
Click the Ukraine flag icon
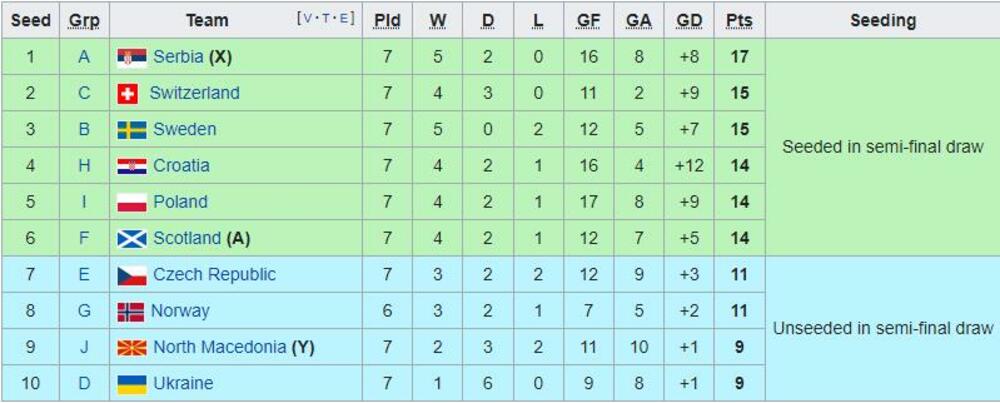(x=132, y=384)
